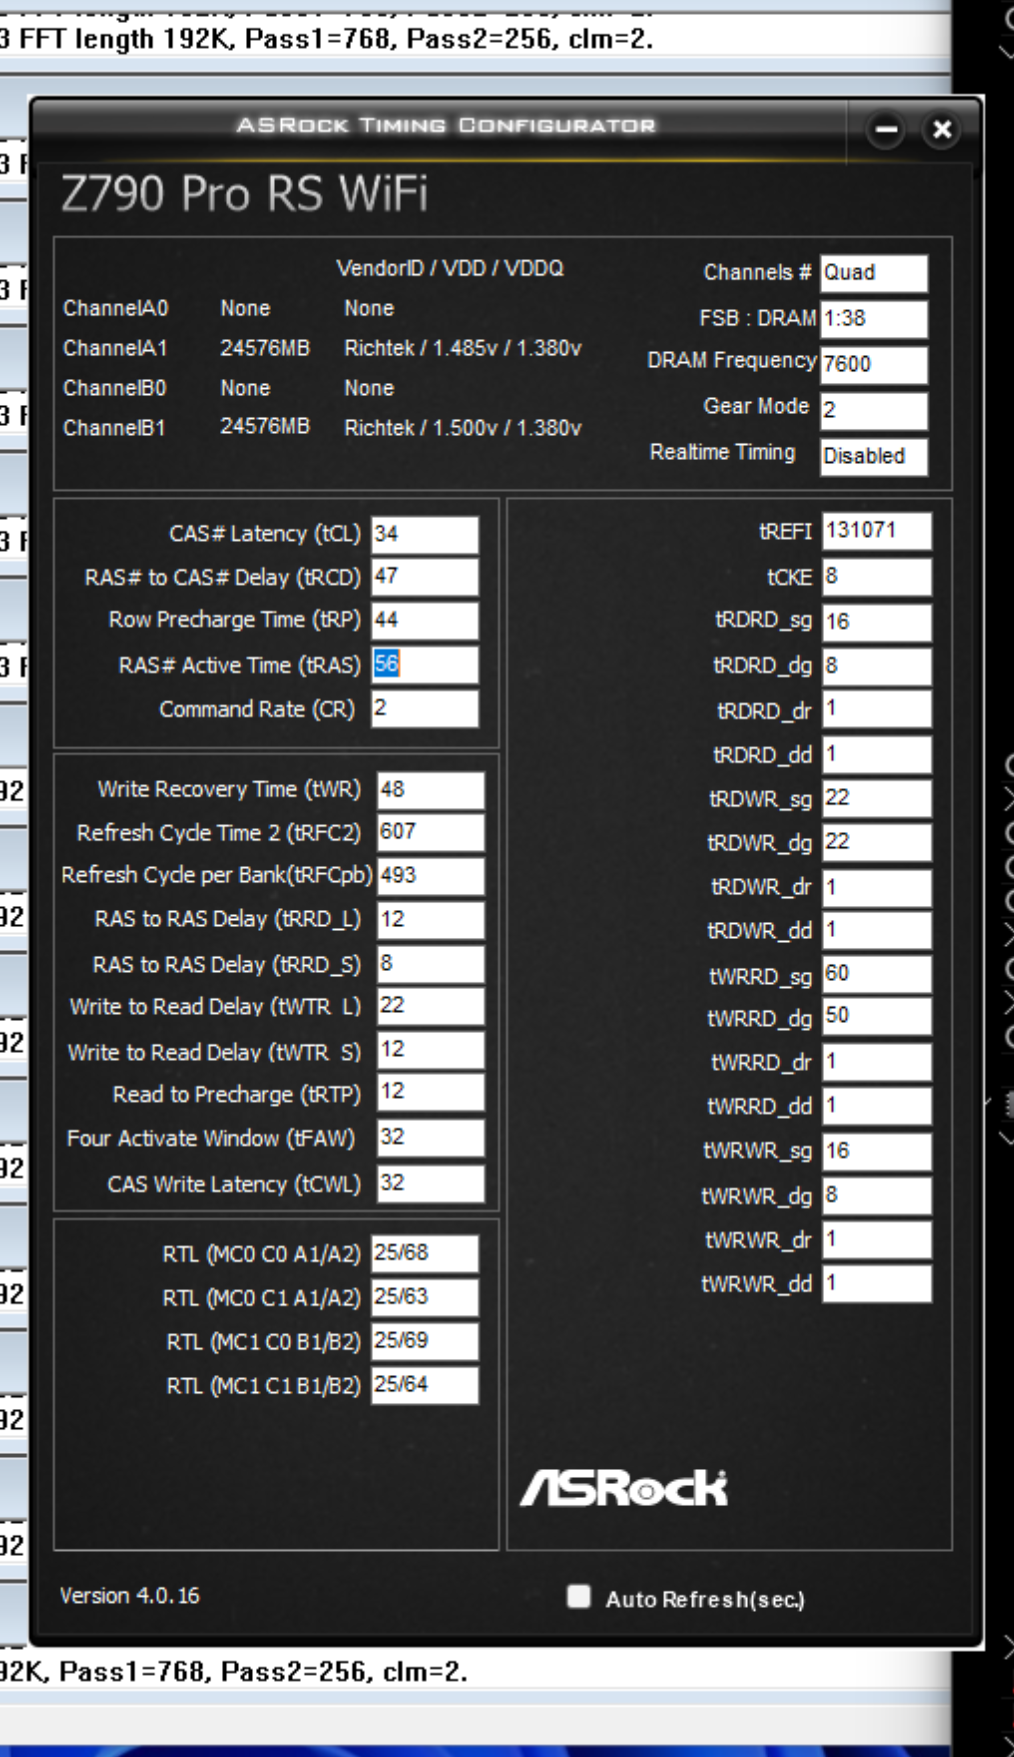This screenshot has height=1757, width=1014.
Task: Click the DRAM Frequency field showing 7600
Action: tap(874, 365)
